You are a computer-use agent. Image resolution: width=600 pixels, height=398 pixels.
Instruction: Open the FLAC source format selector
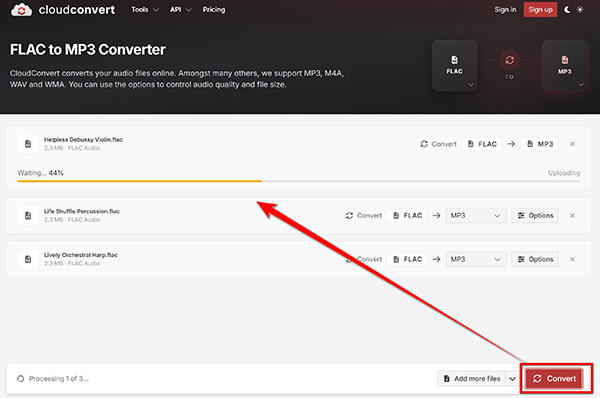(455, 66)
